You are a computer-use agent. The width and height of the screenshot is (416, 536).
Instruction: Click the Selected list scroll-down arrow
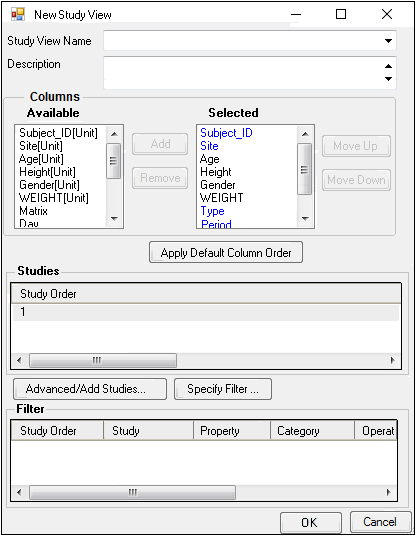pos(305,218)
